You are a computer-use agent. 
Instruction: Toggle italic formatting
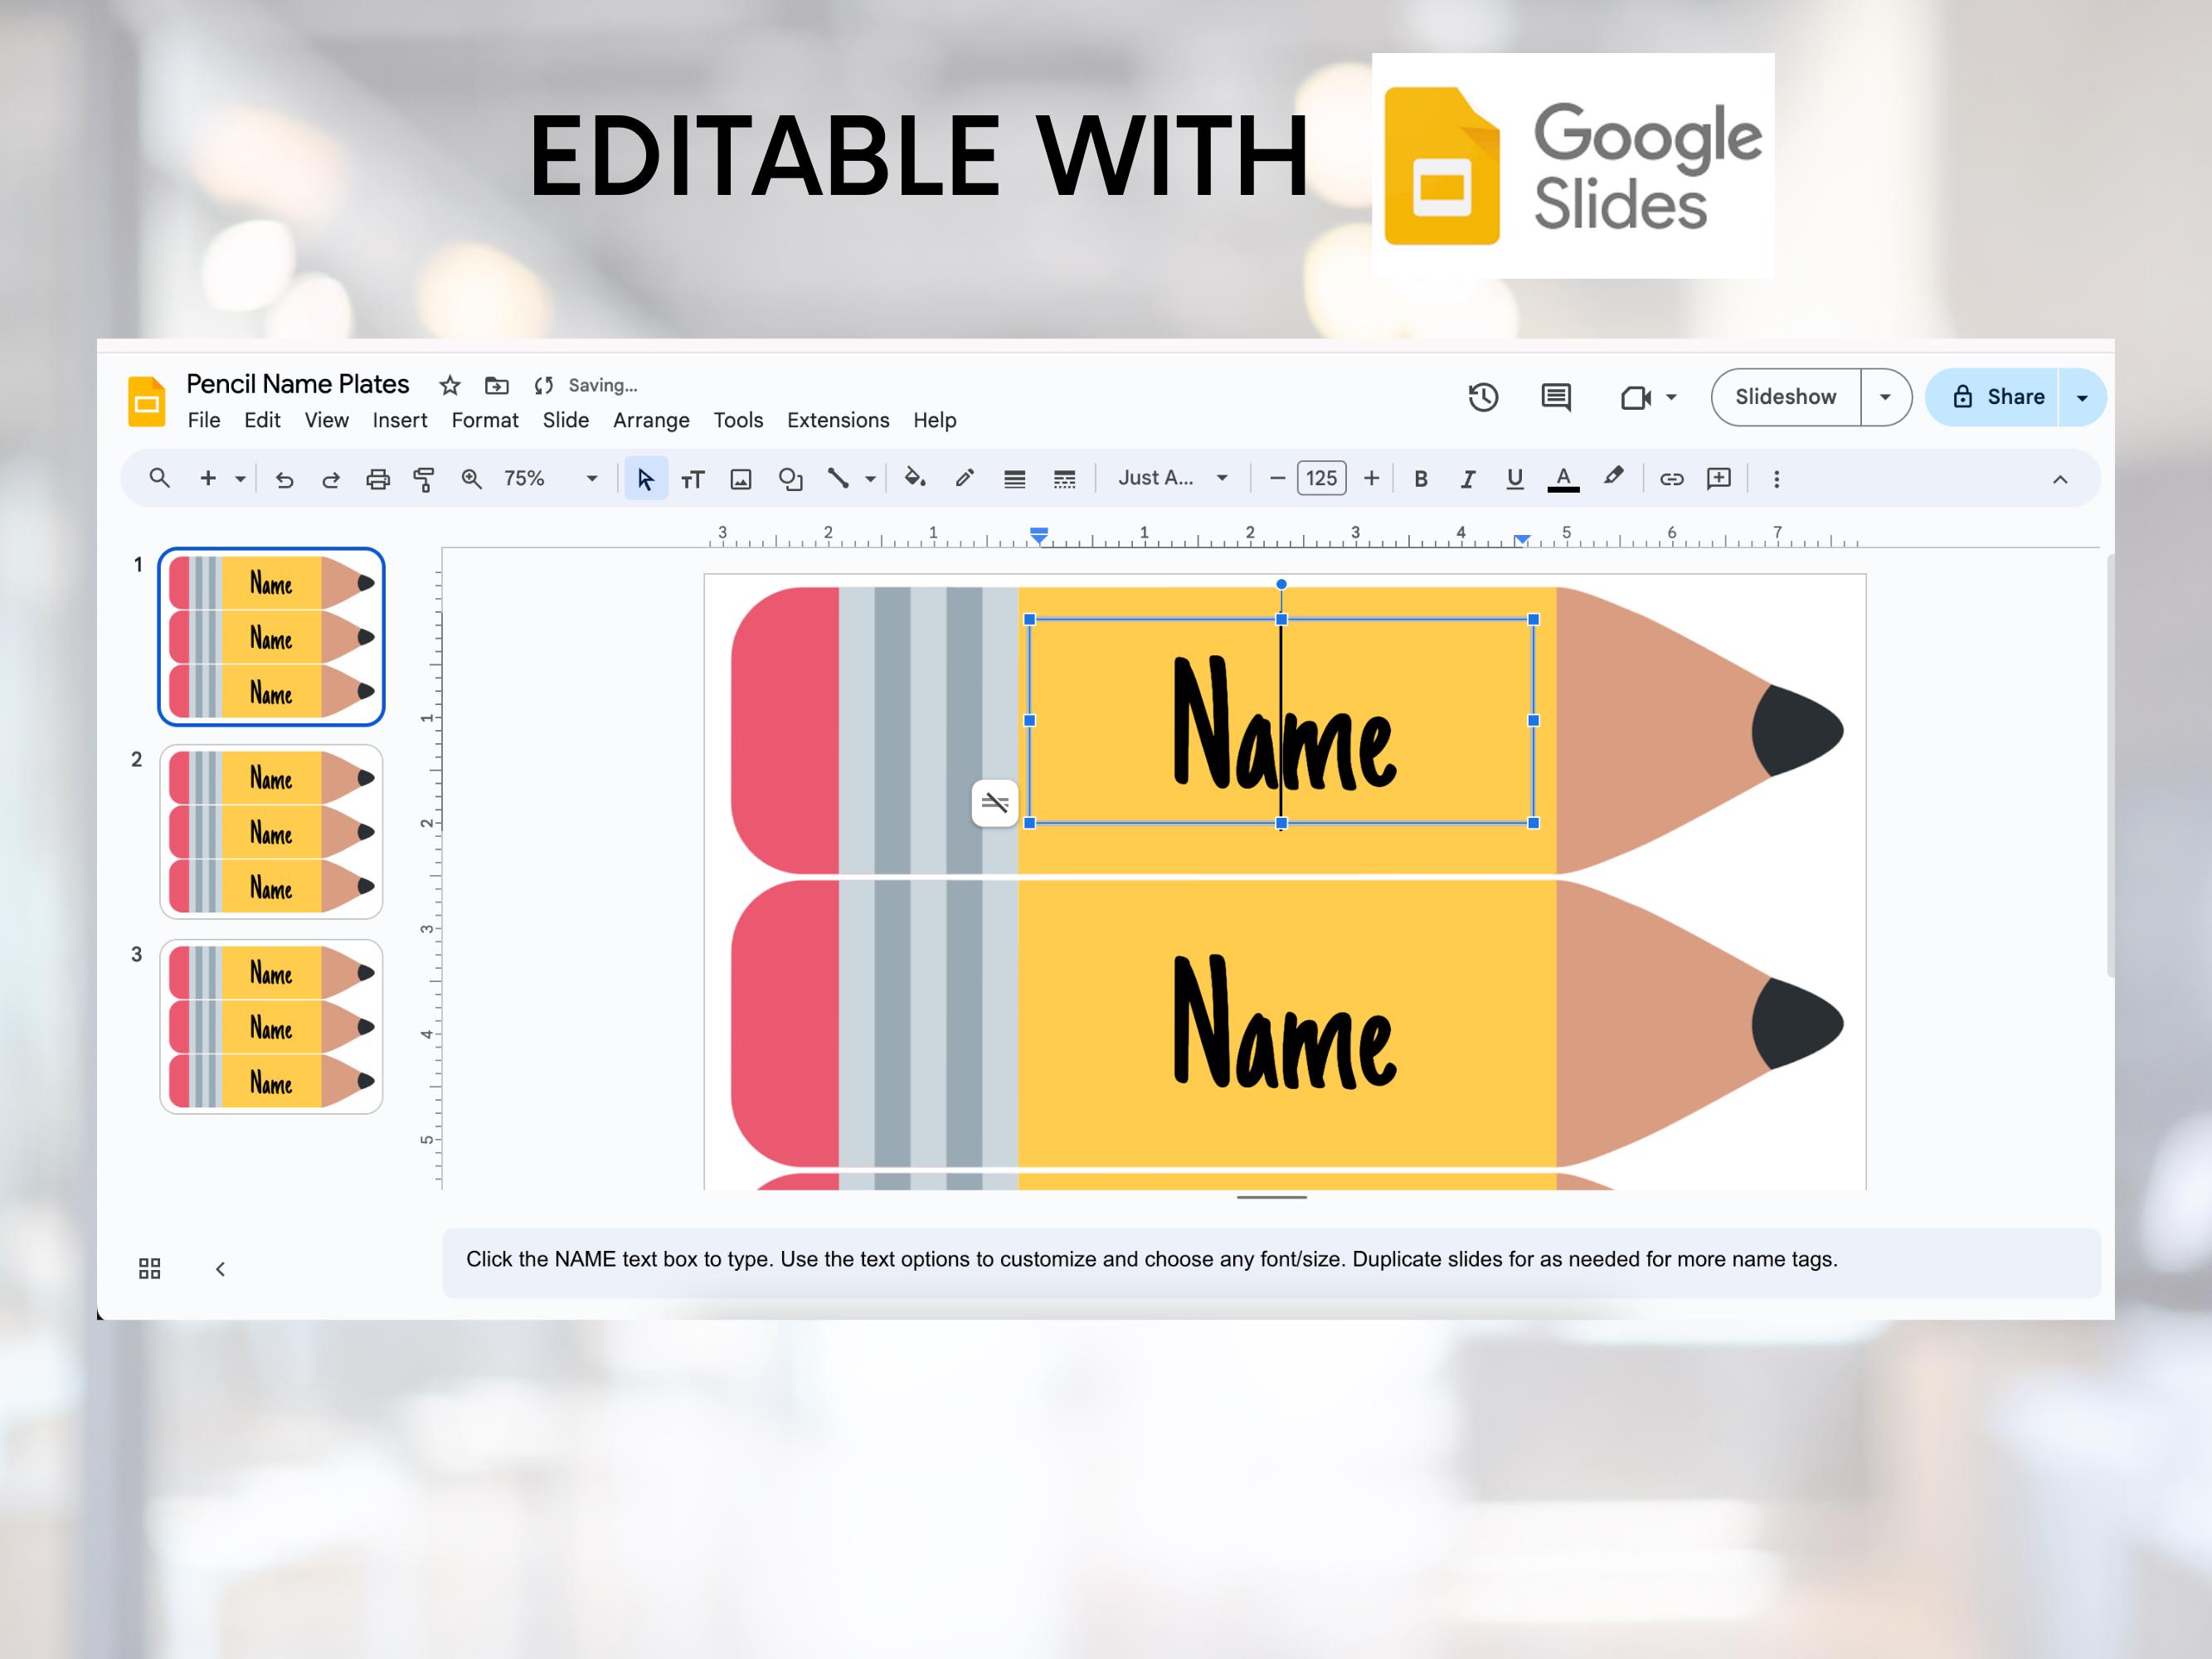click(1467, 478)
